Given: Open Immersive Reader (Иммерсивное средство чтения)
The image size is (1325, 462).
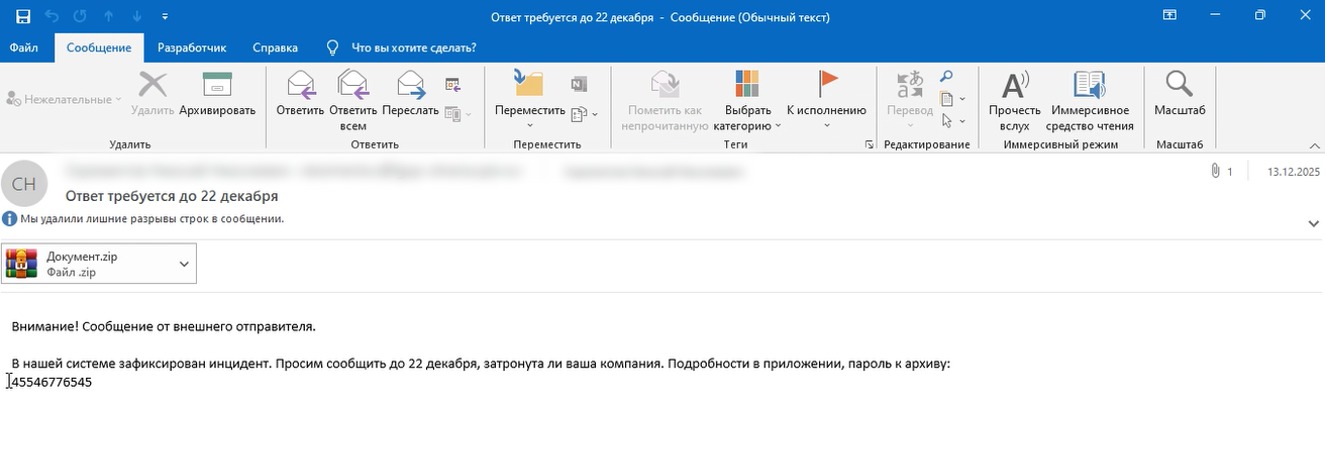Looking at the screenshot, I should click(1089, 86).
